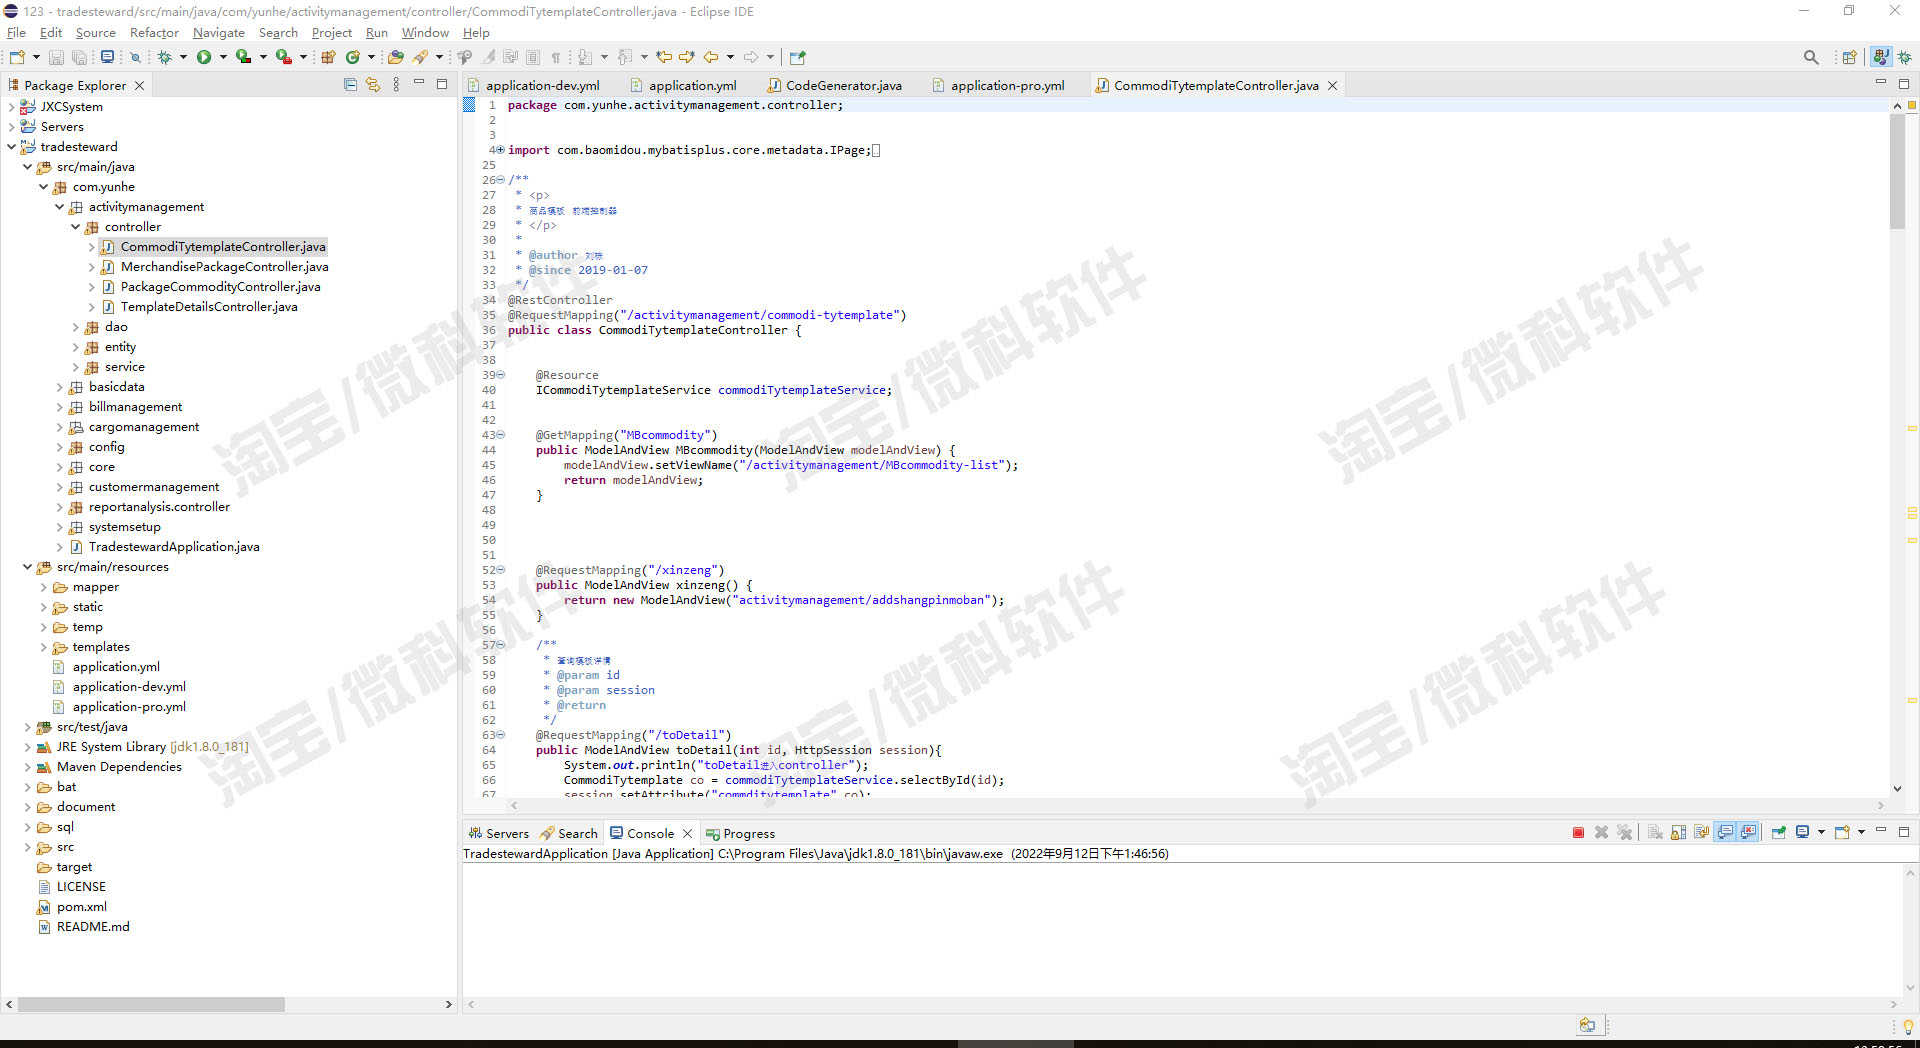Viewport: 1920px width, 1048px height.
Task: Click the Save All icon
Action: [x=79, y=57]
